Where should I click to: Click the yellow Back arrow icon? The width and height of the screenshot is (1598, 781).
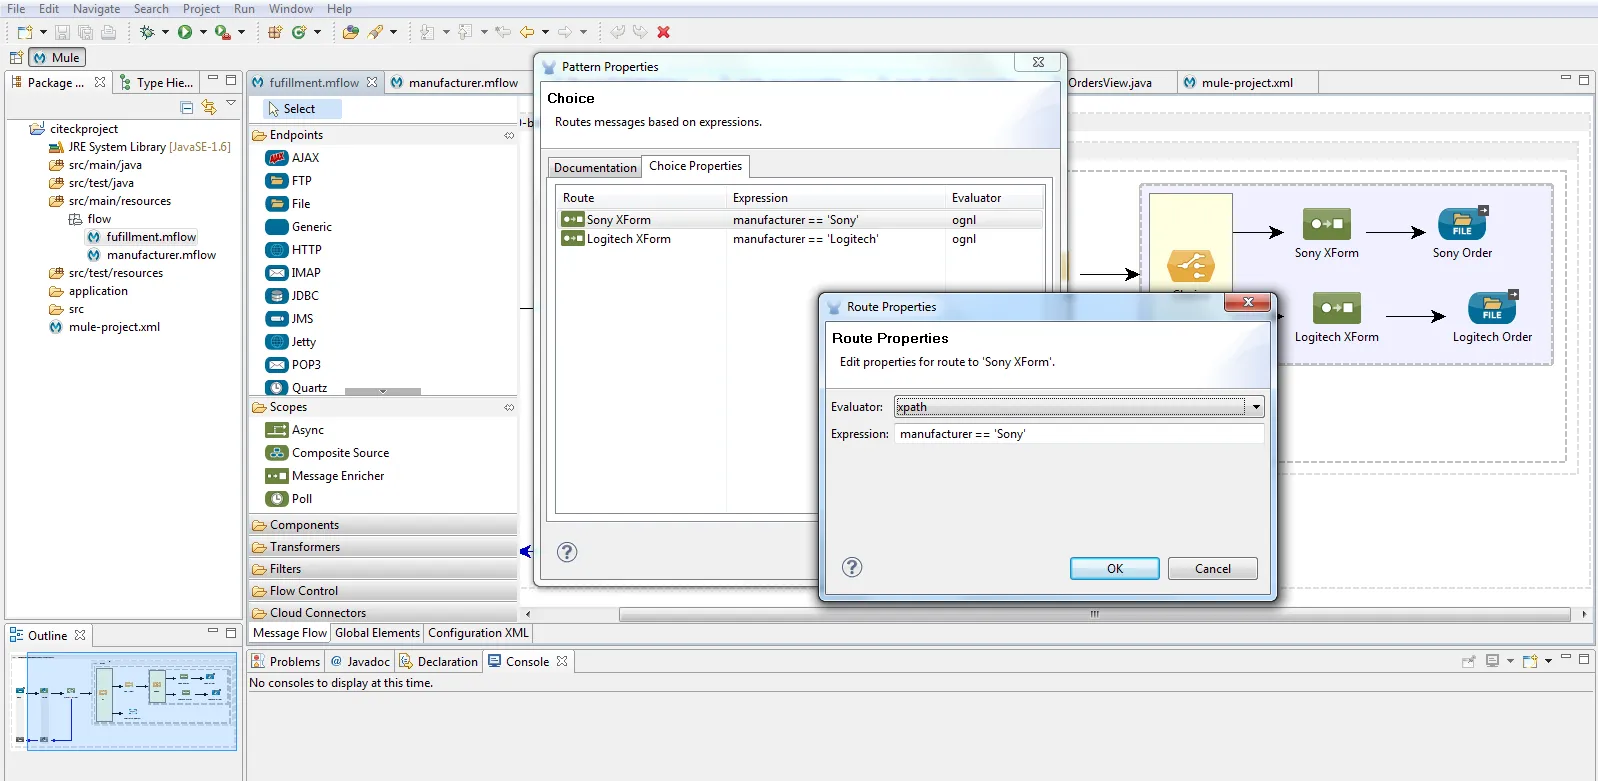527,32
